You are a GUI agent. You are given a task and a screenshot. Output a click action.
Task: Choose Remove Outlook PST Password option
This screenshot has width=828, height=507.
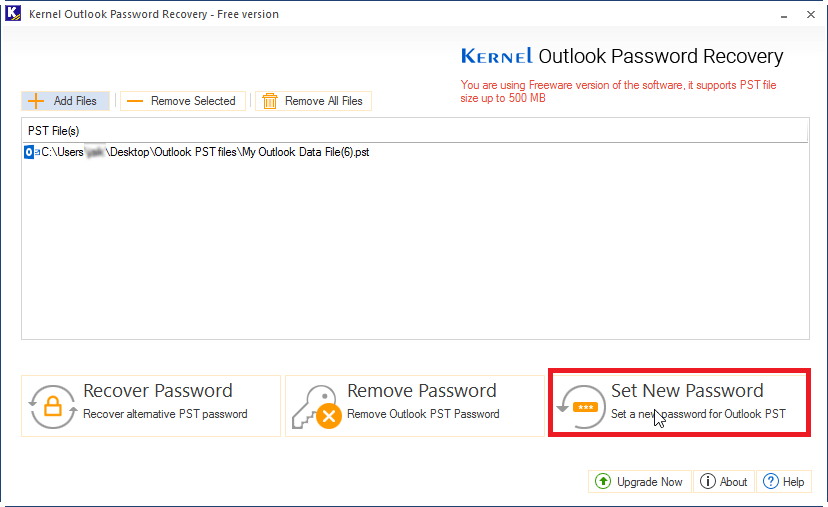click(x=415, y=406)
